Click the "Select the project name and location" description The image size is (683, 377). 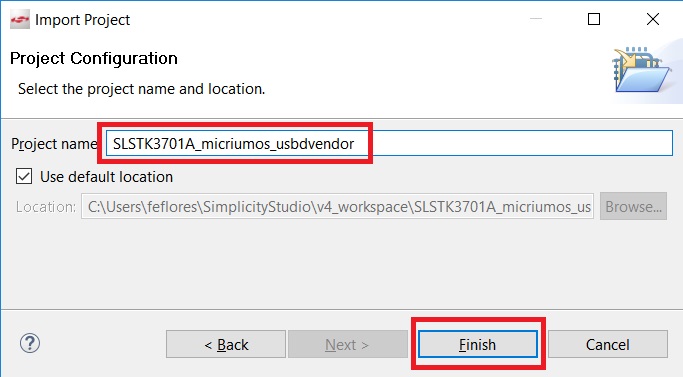pyautogui.click(x=142, y=89)
